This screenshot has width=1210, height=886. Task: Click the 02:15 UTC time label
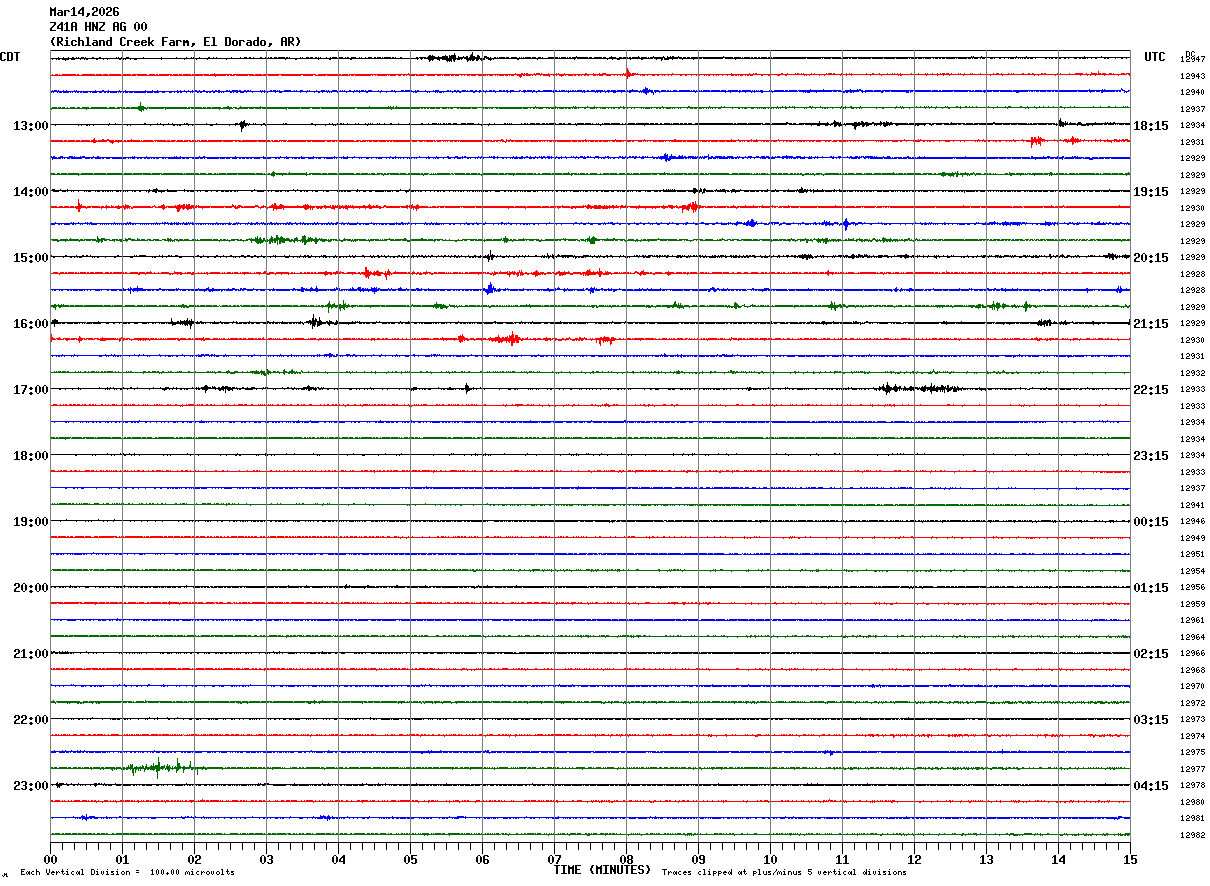point(1151,653)
